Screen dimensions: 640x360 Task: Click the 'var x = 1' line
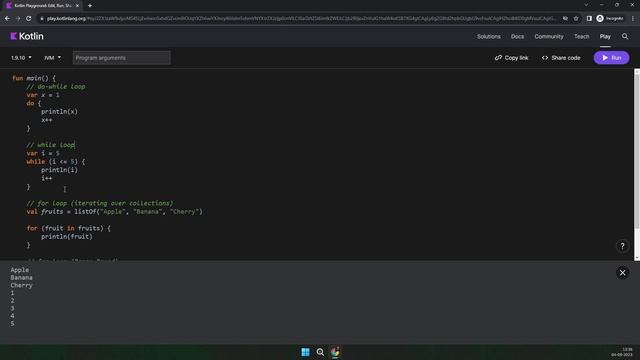pos(43,95)
